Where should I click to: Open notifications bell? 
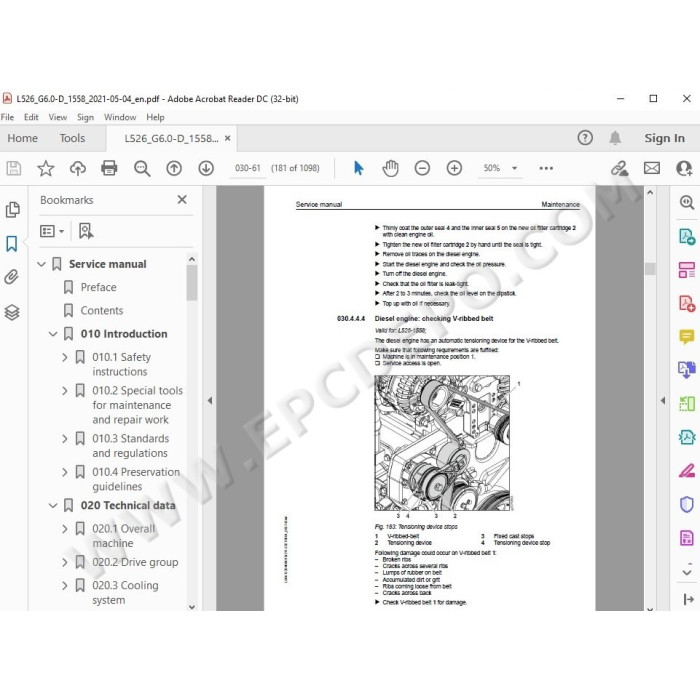click(615, 138)
